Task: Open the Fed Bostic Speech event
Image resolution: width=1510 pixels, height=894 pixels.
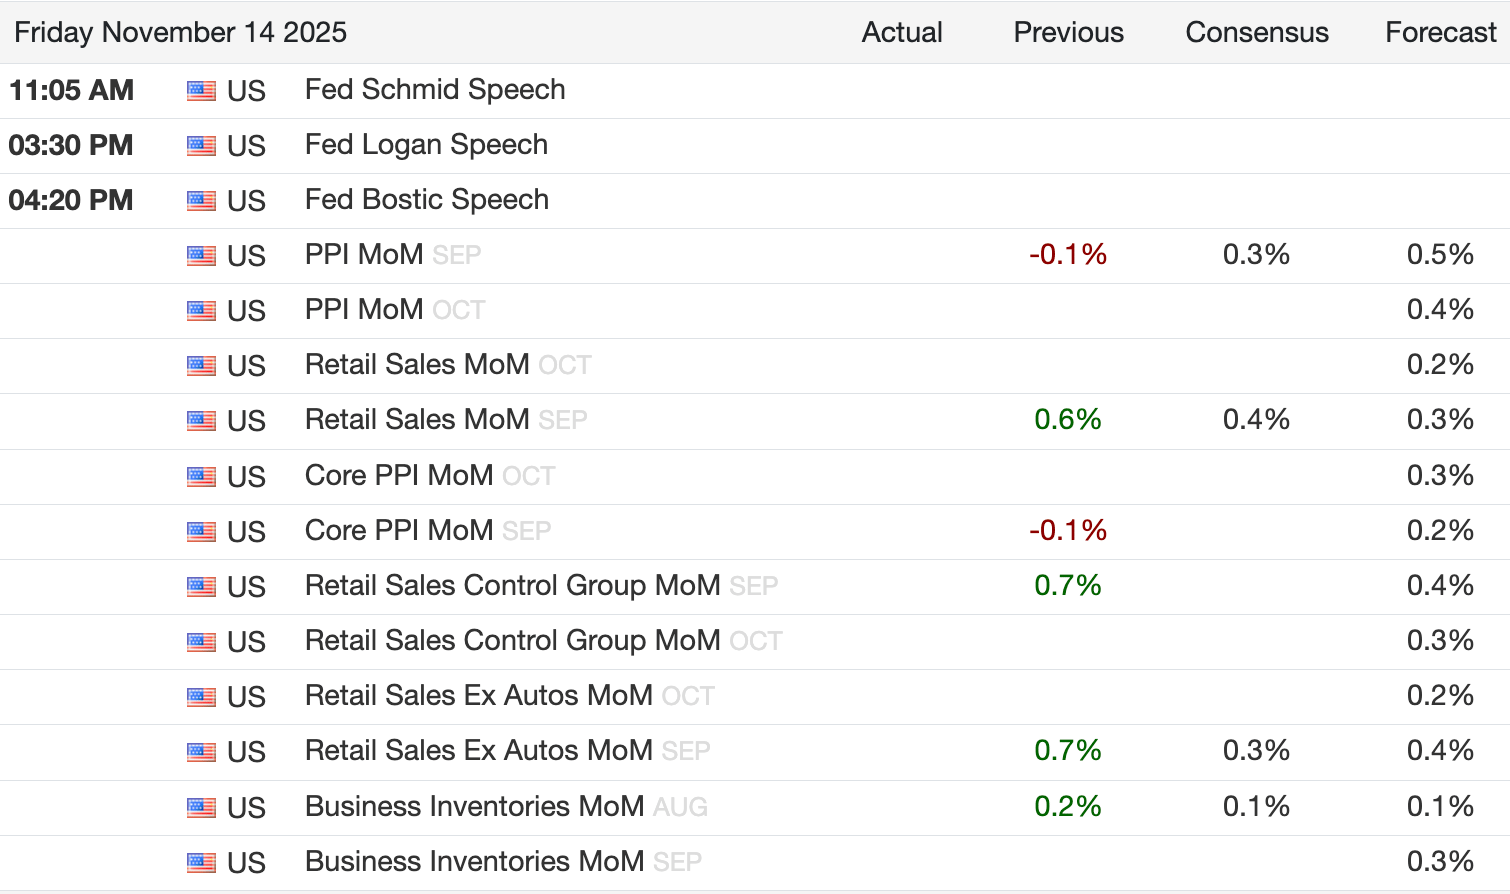Action: (427, 200)
